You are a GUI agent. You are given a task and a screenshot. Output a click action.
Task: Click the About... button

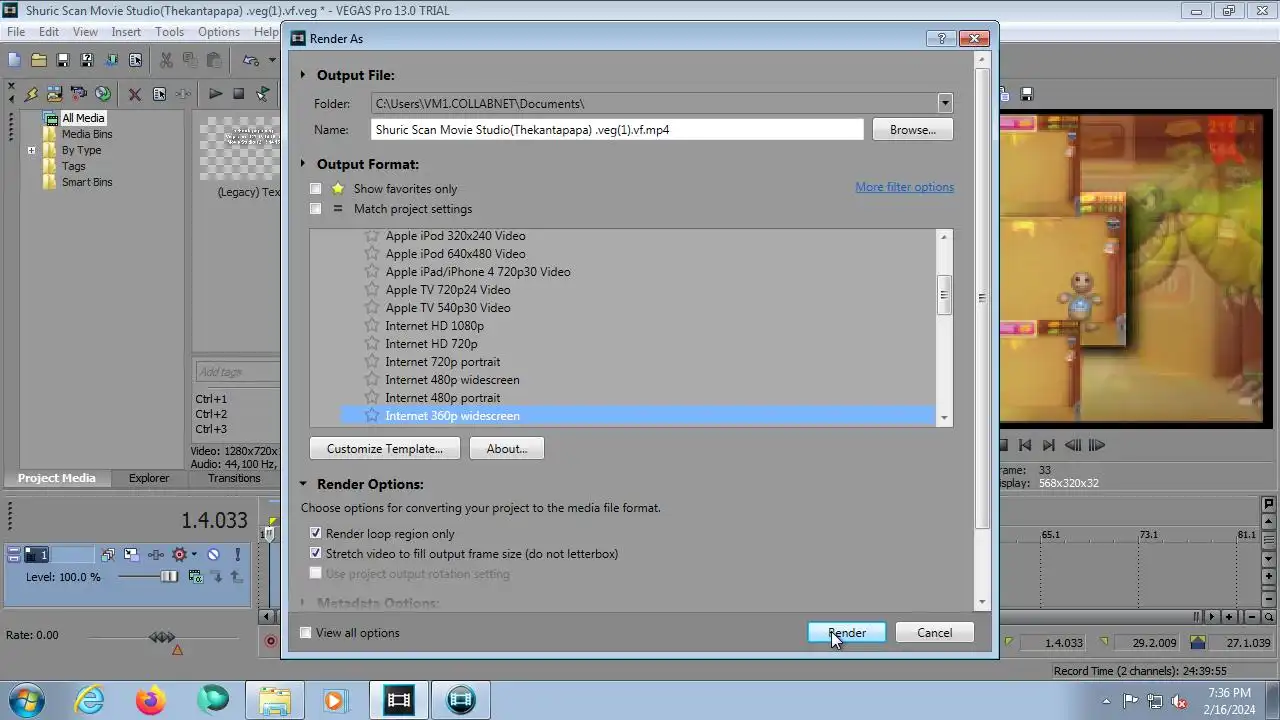[507, 449]
